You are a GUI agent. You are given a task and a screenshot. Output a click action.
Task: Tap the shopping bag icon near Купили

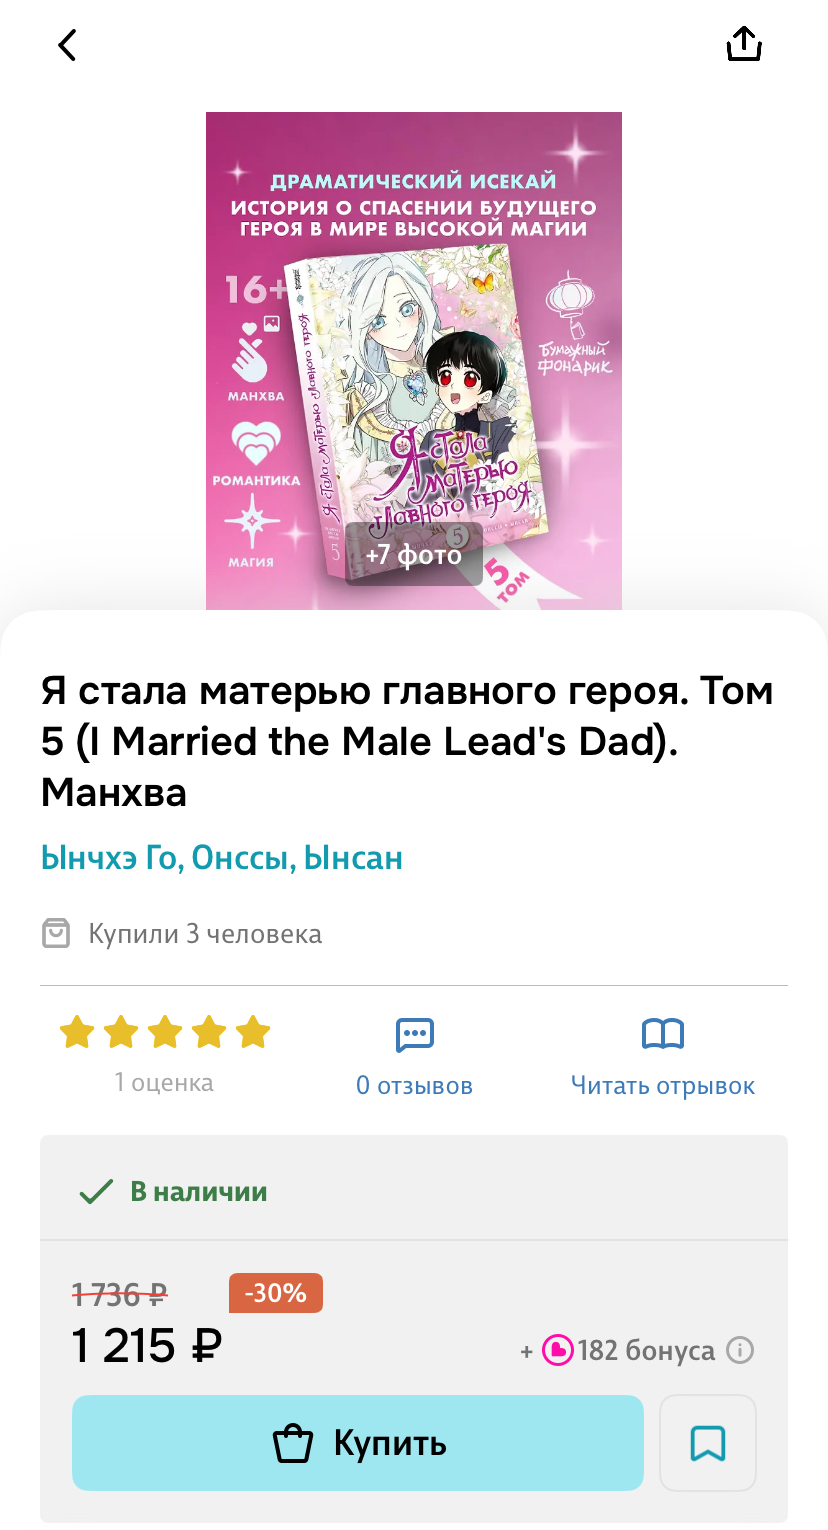(x=56, y=934)
